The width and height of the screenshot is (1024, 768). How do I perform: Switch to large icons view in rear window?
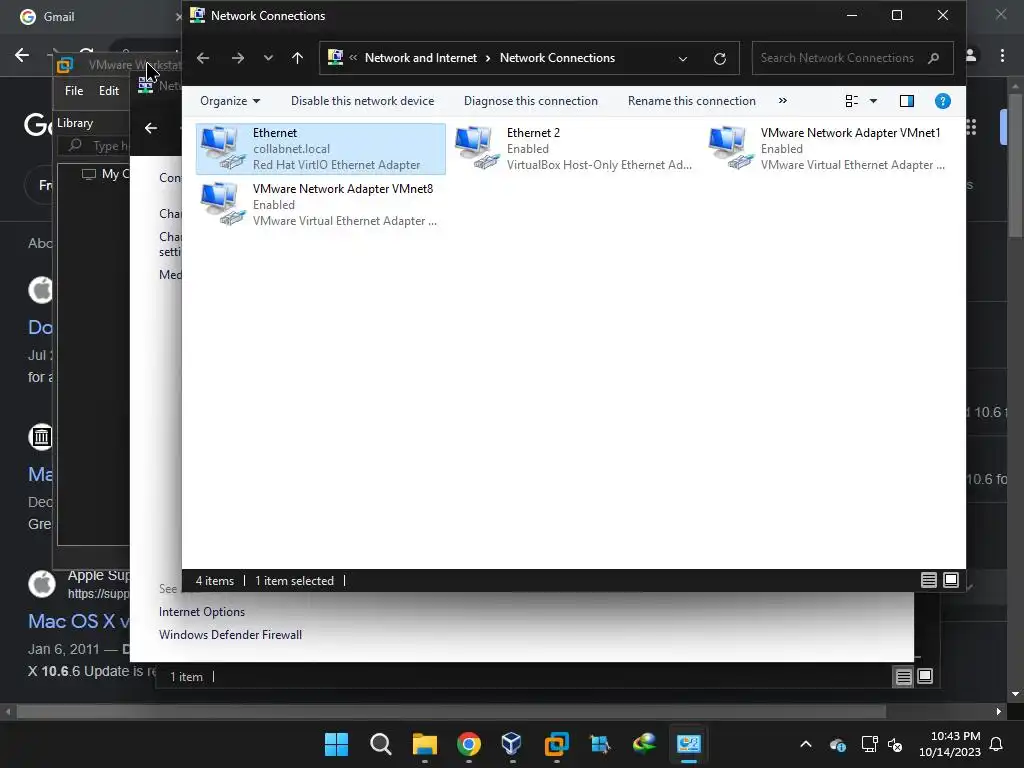[925, 677]
